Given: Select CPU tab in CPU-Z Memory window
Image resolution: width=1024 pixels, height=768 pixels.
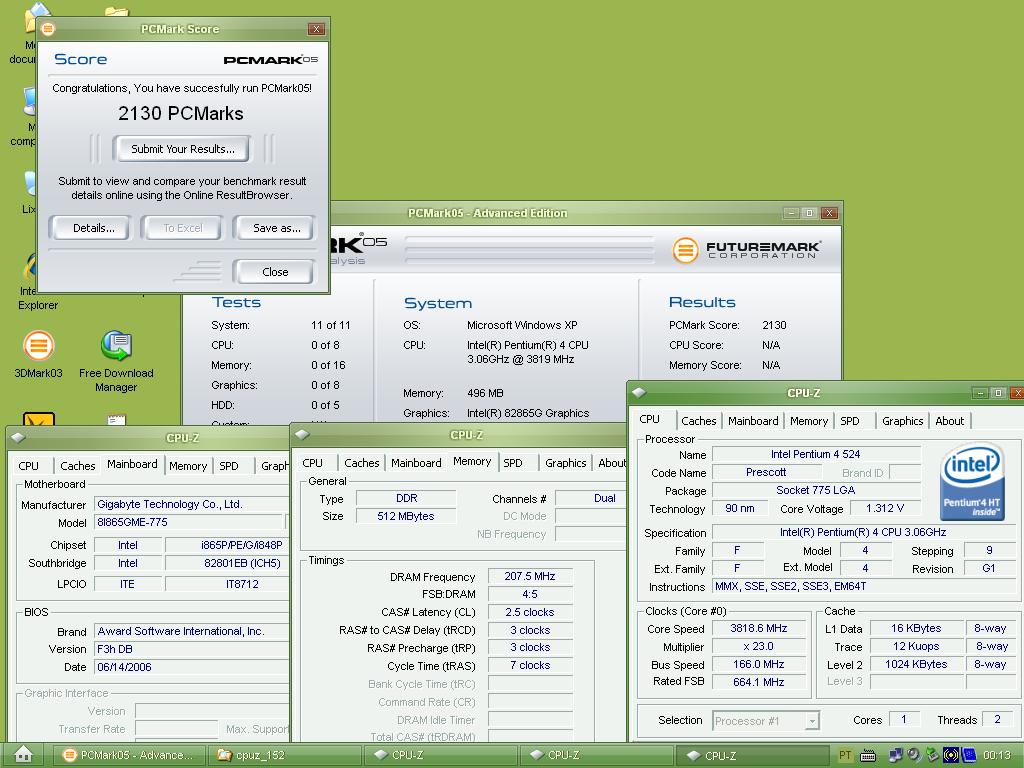Looking at the screenshot, I should point(312,463).
